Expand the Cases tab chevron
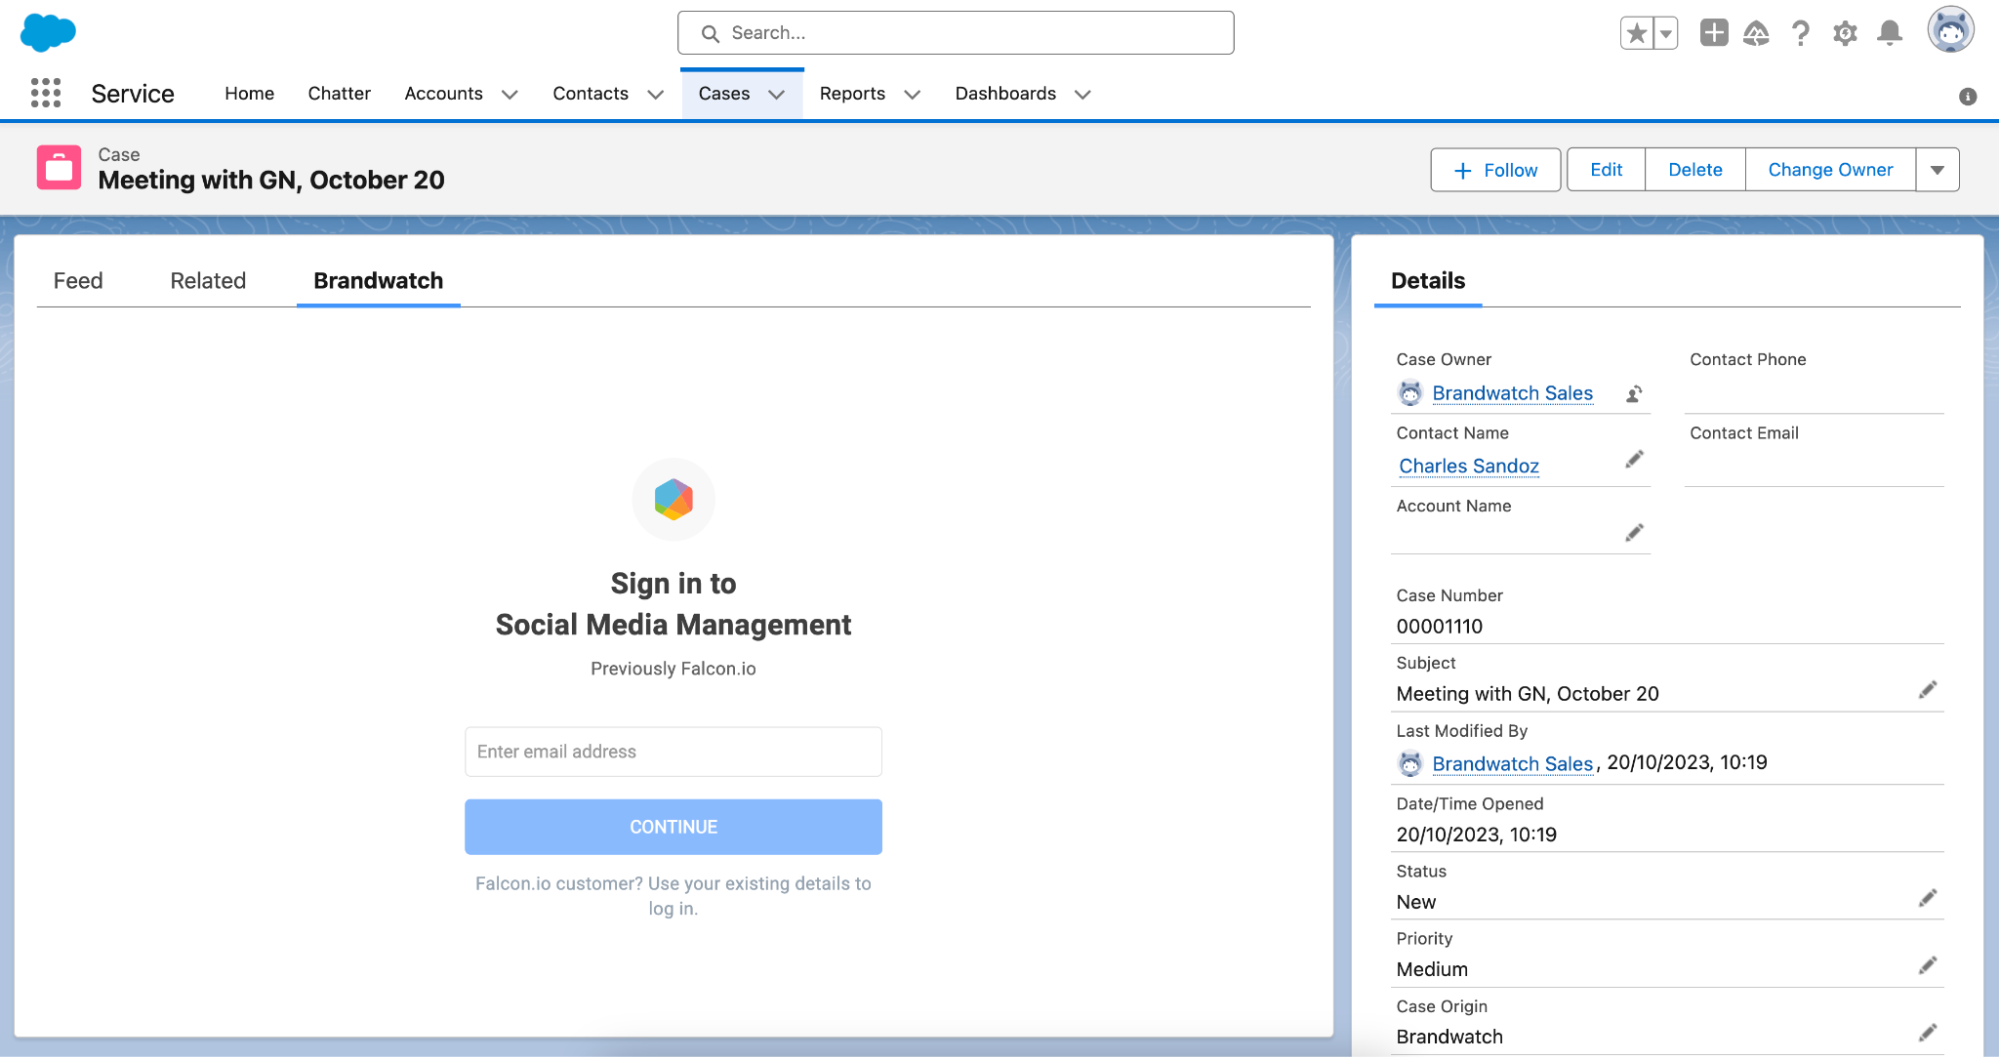This screenshot has height=1058, width=1999. click(x=776, y=95)
